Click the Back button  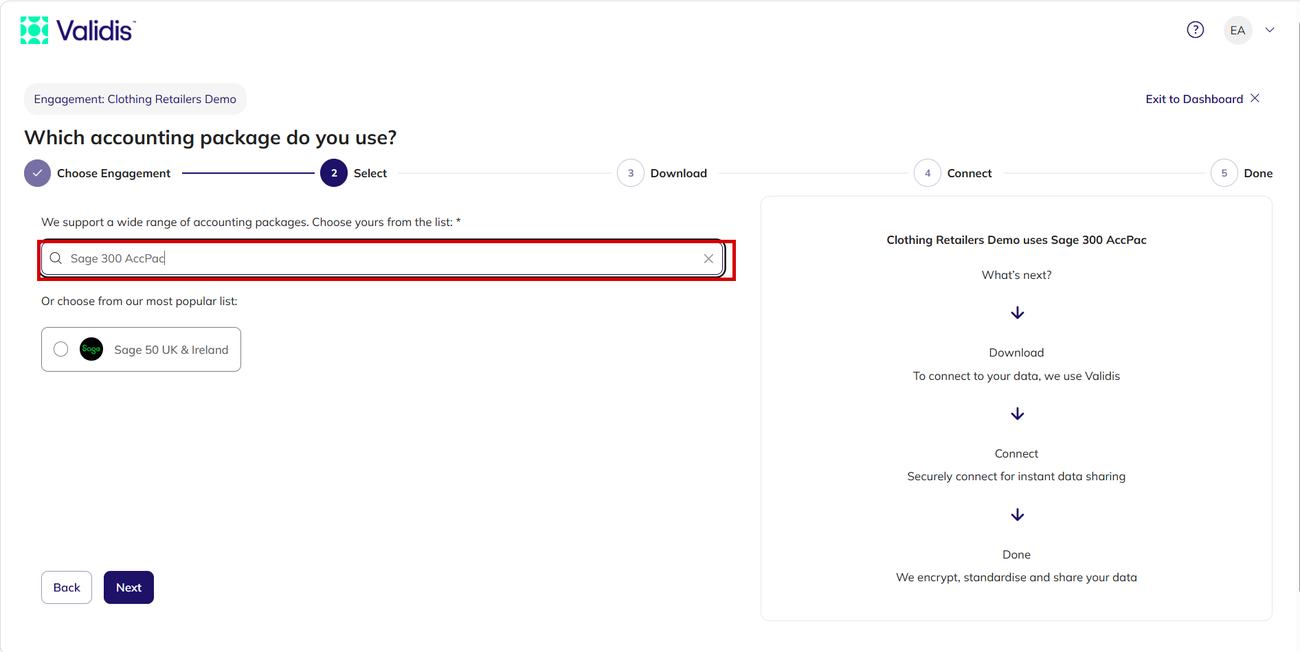(67, 587)
